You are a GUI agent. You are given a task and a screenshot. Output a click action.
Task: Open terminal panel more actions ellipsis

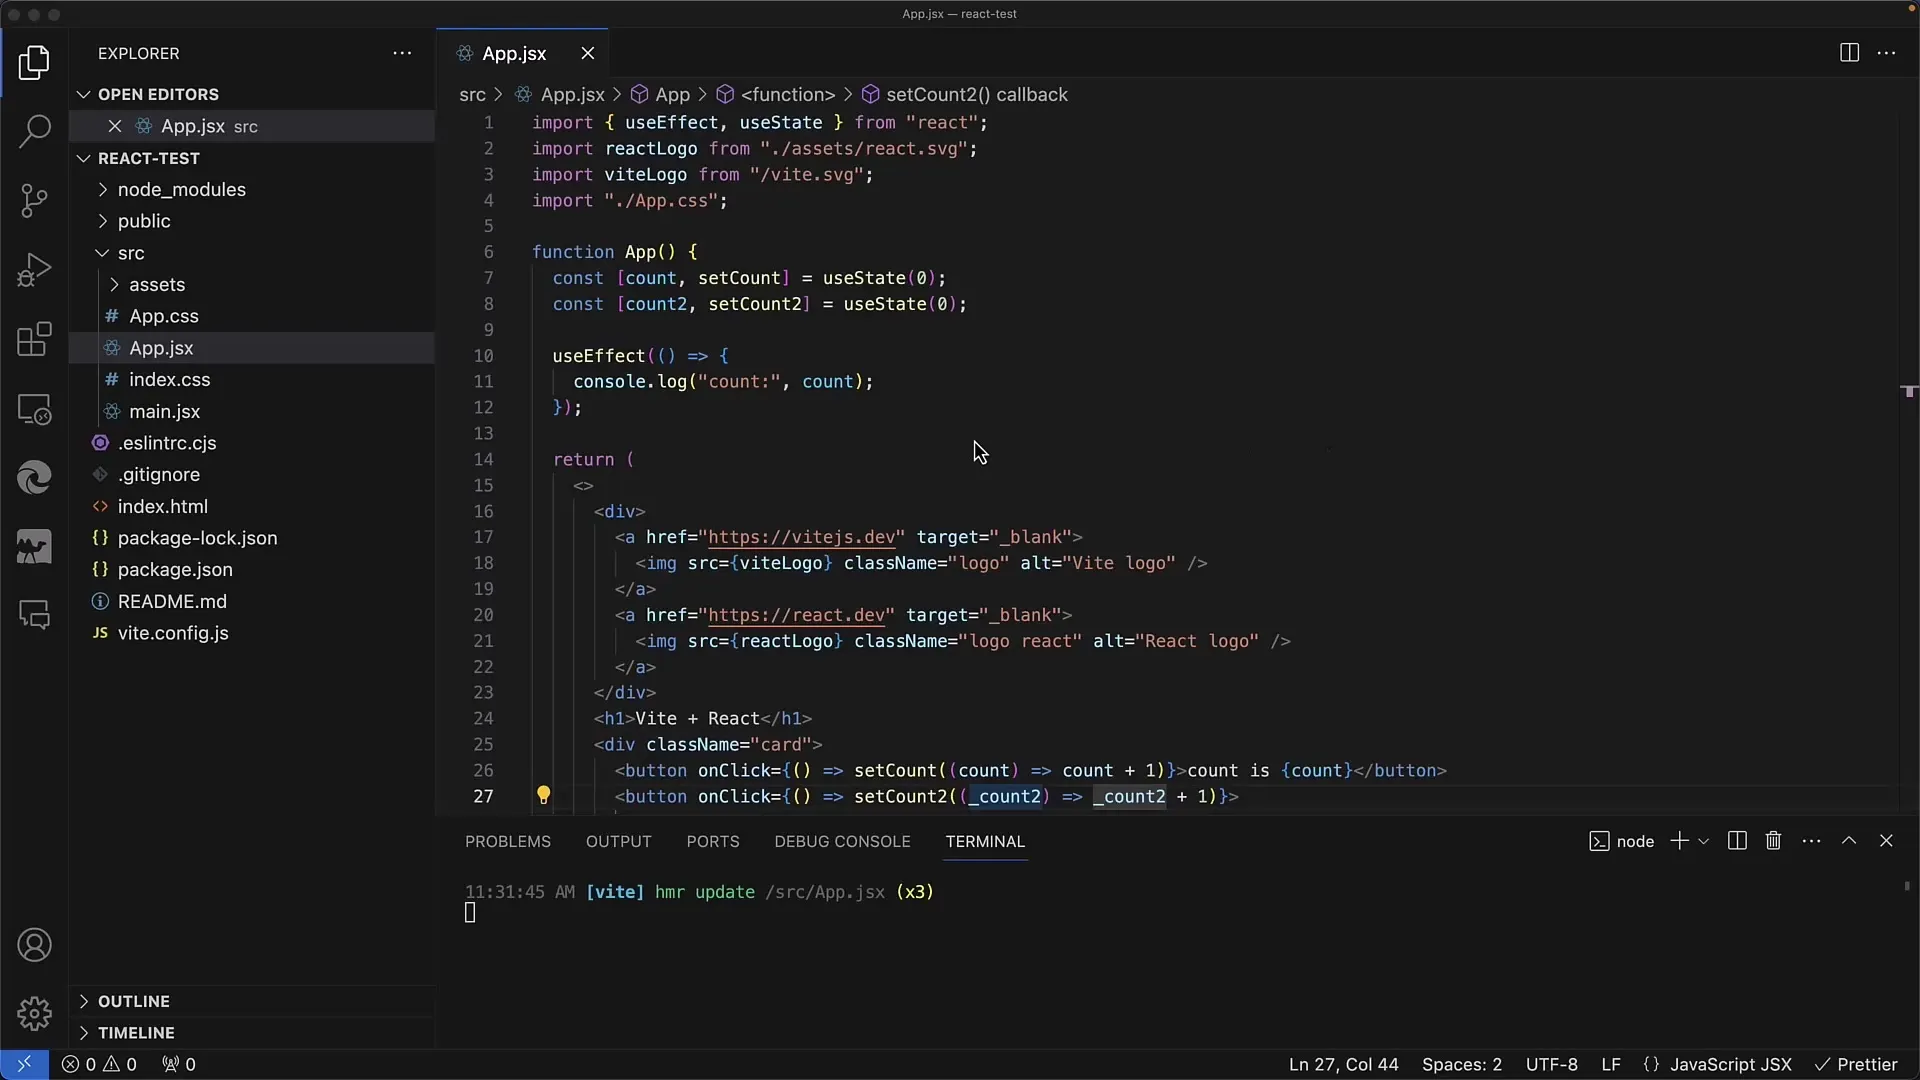click(1811, 841)
